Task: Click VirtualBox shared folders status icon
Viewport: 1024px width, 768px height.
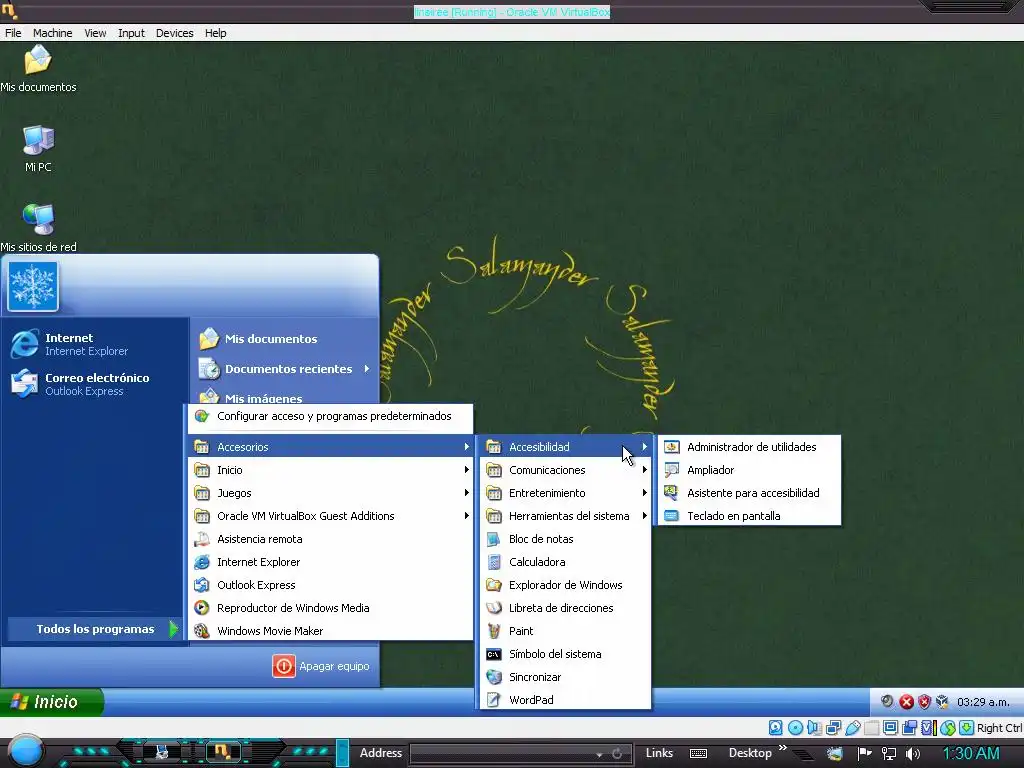Action: point(871,728)
